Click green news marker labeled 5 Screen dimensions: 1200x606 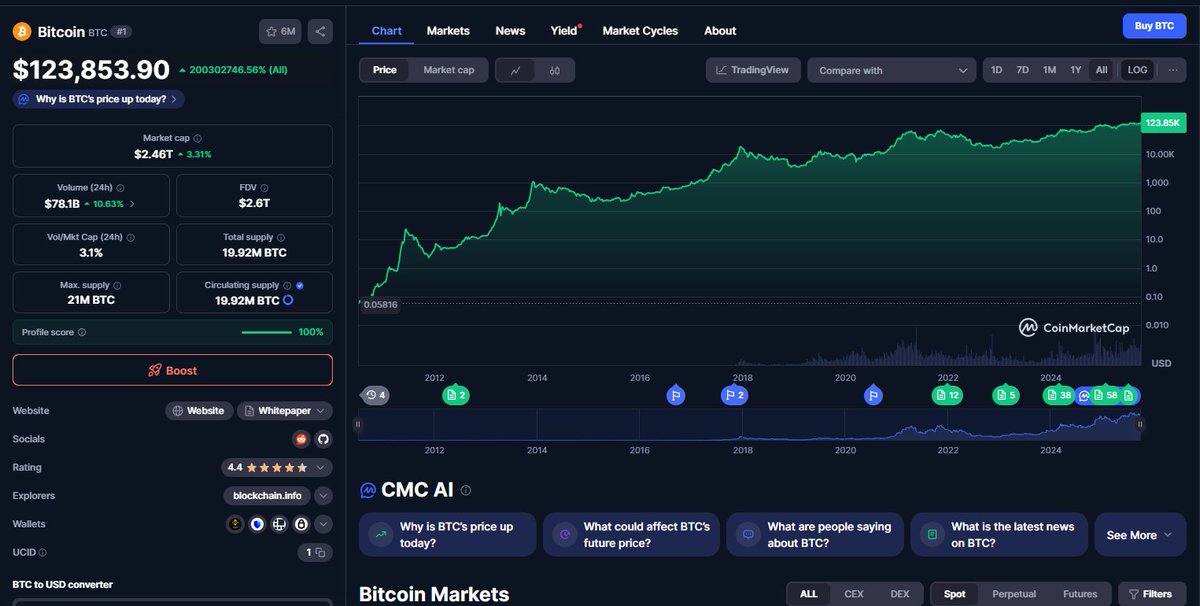pyautogui.click(x=1005, y=395)
